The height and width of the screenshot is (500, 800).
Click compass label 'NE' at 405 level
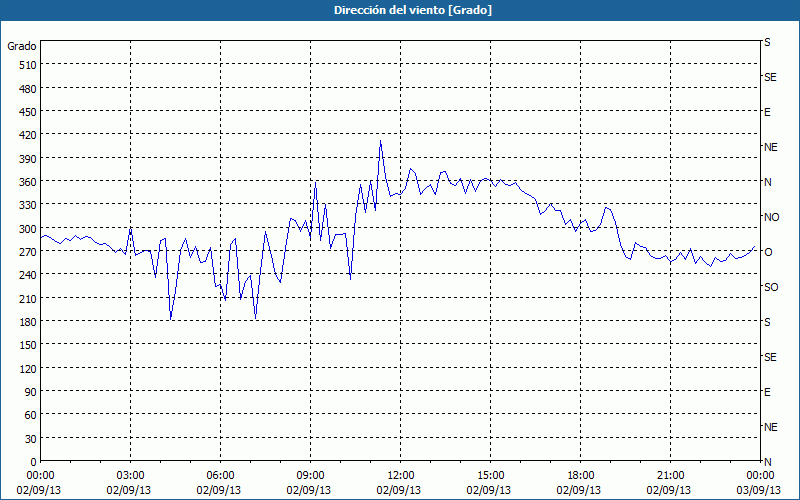coord(771,147)
